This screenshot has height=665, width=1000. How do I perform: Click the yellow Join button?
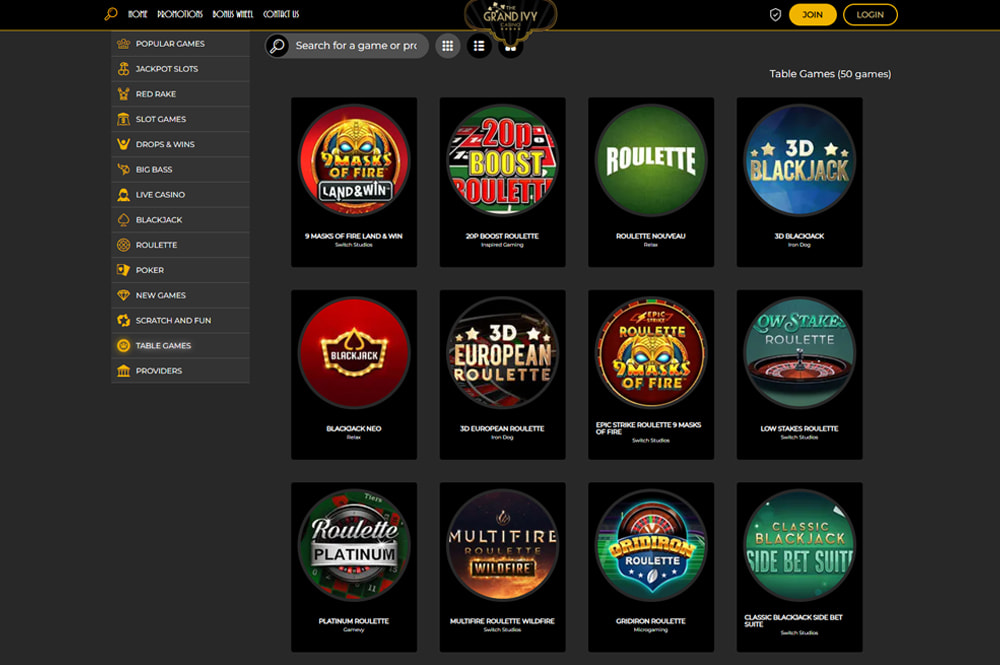(812, 15)
